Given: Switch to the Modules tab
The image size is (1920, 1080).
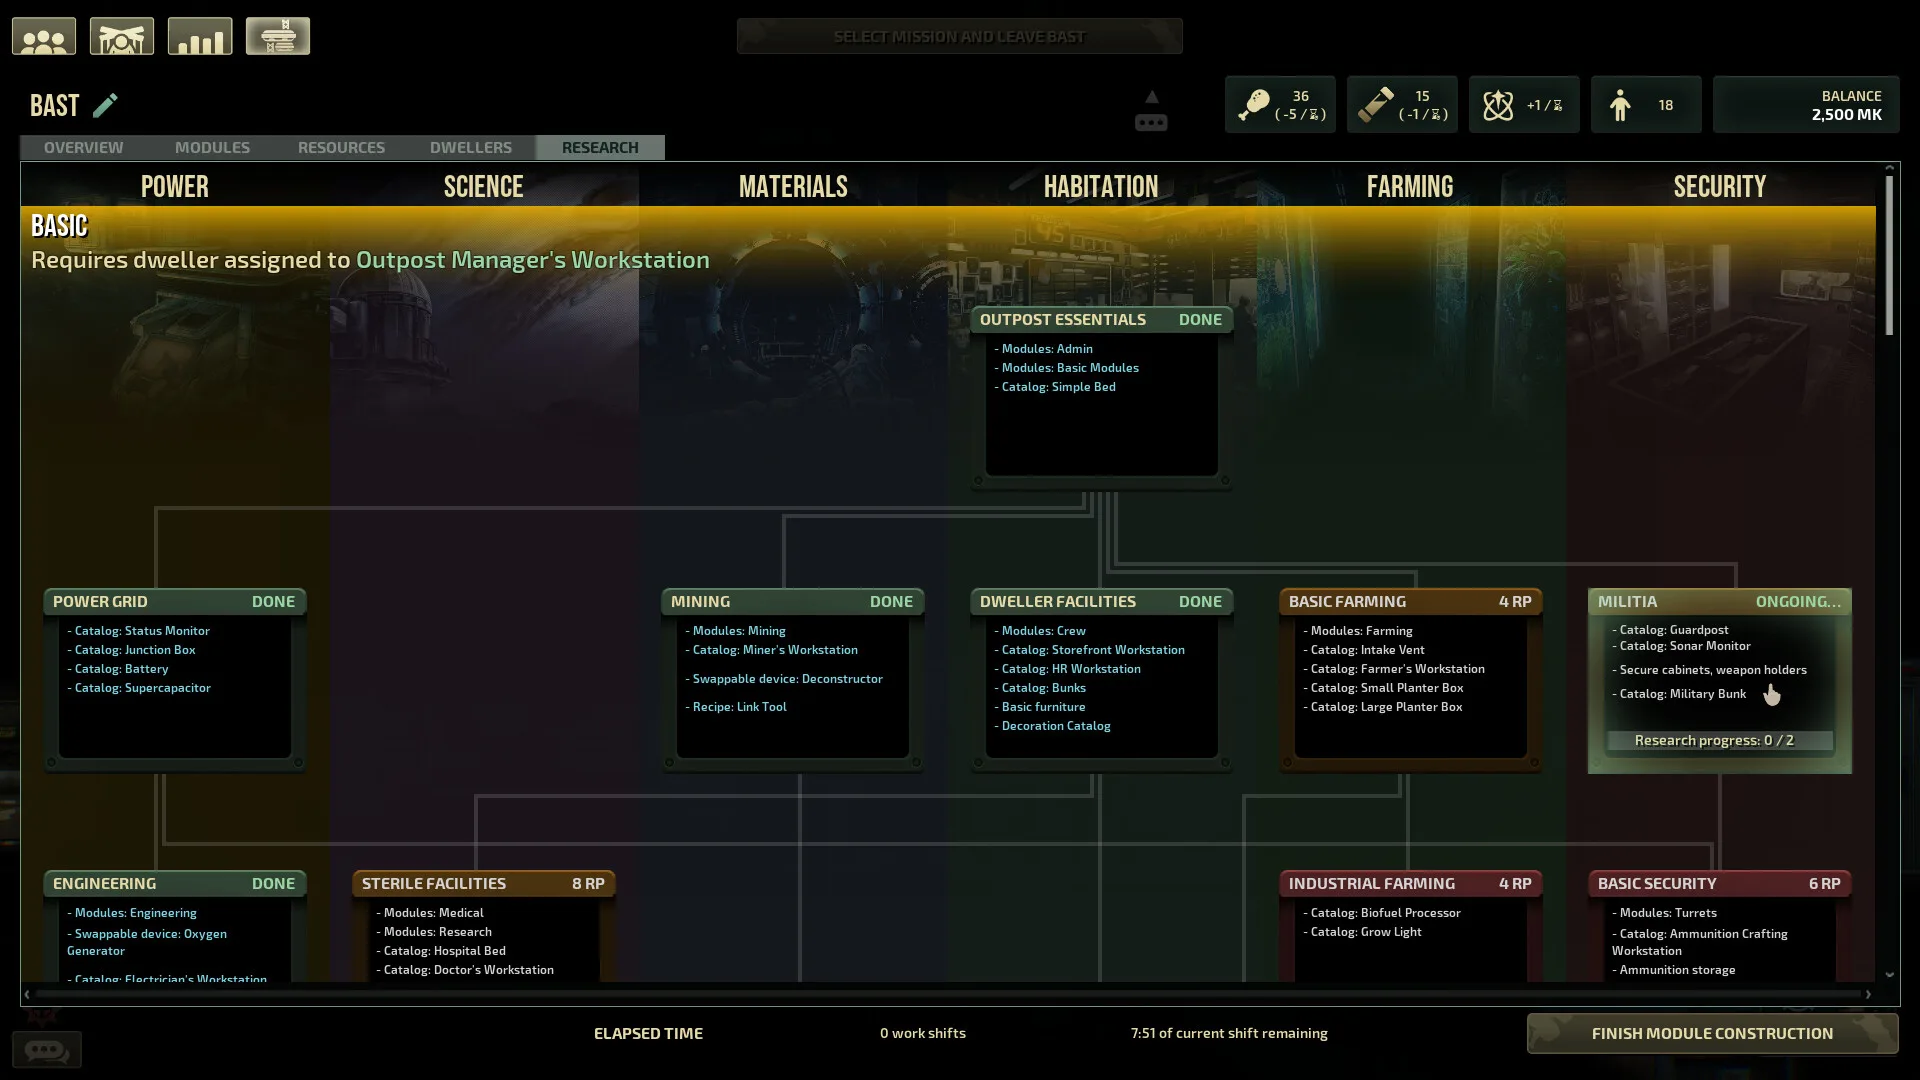Looking at the screenshot, I should 212,147.
